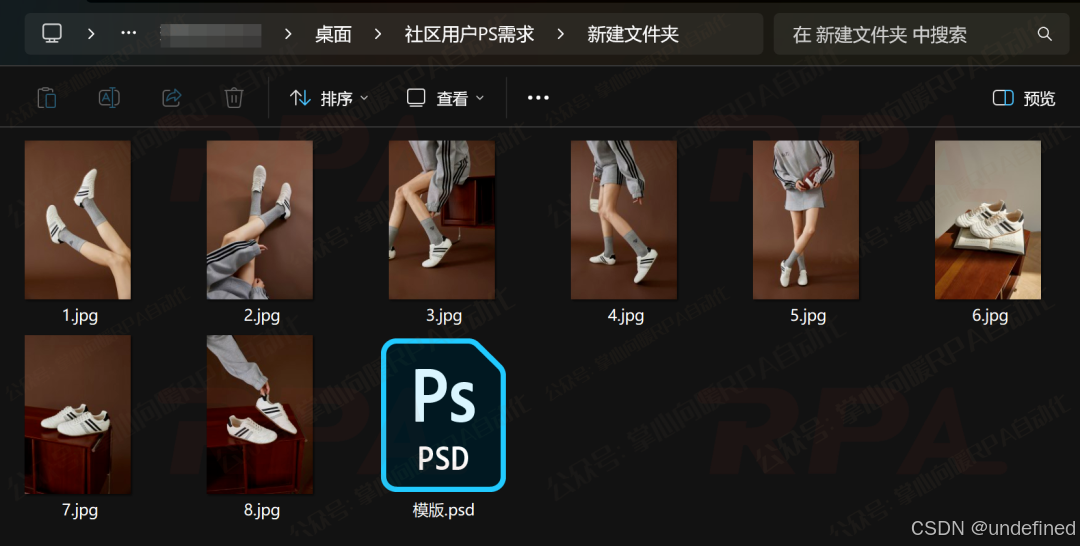Screen dimensions: 1080x546
Task: Open the 查看 view dropdown
Action: pos(445,98)
